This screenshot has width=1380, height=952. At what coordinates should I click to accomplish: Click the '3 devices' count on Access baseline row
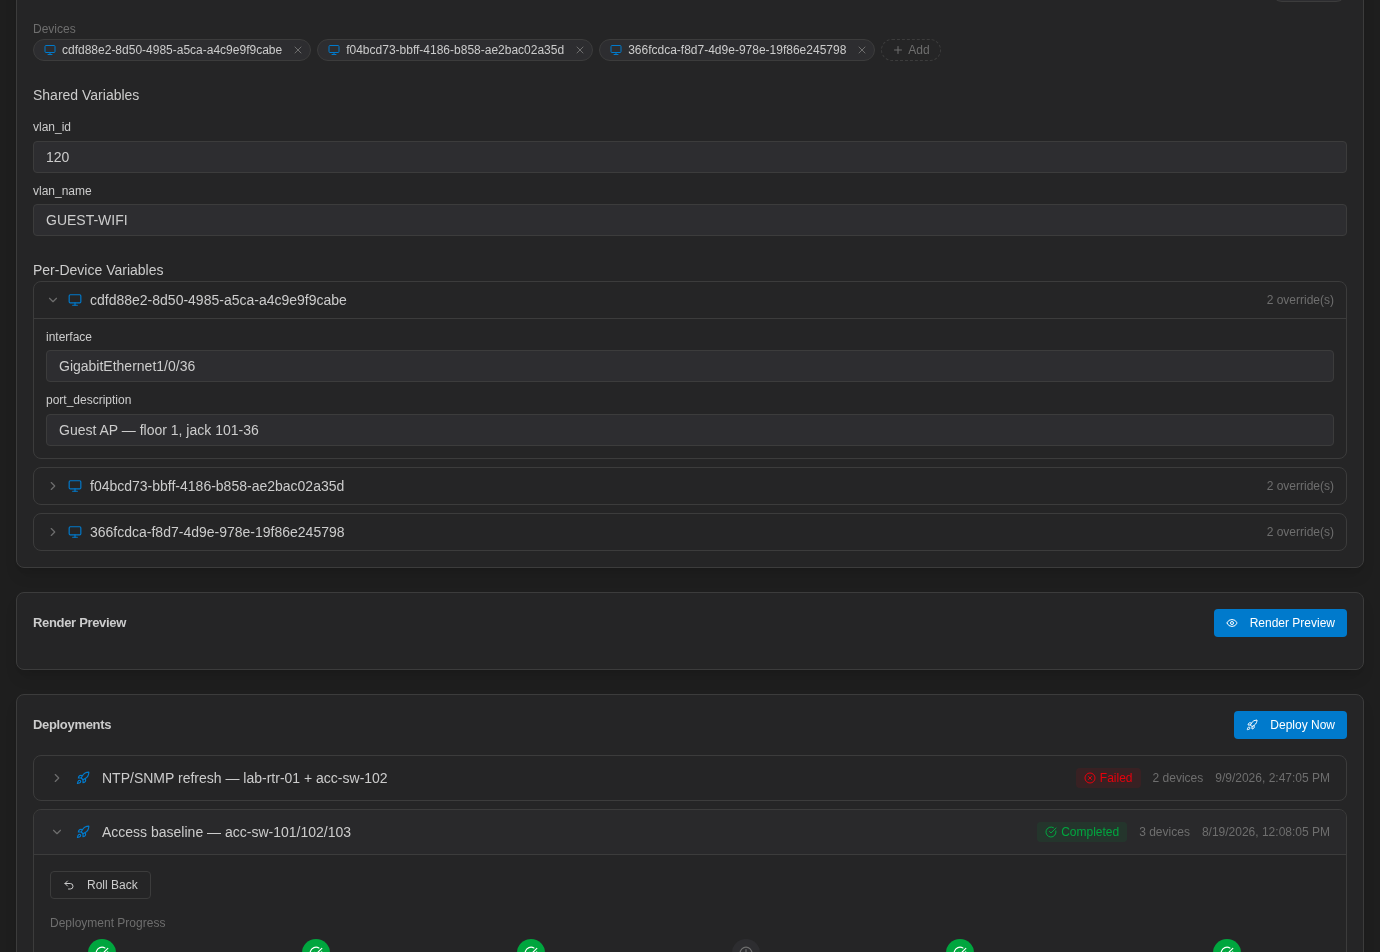(1164, 832)
